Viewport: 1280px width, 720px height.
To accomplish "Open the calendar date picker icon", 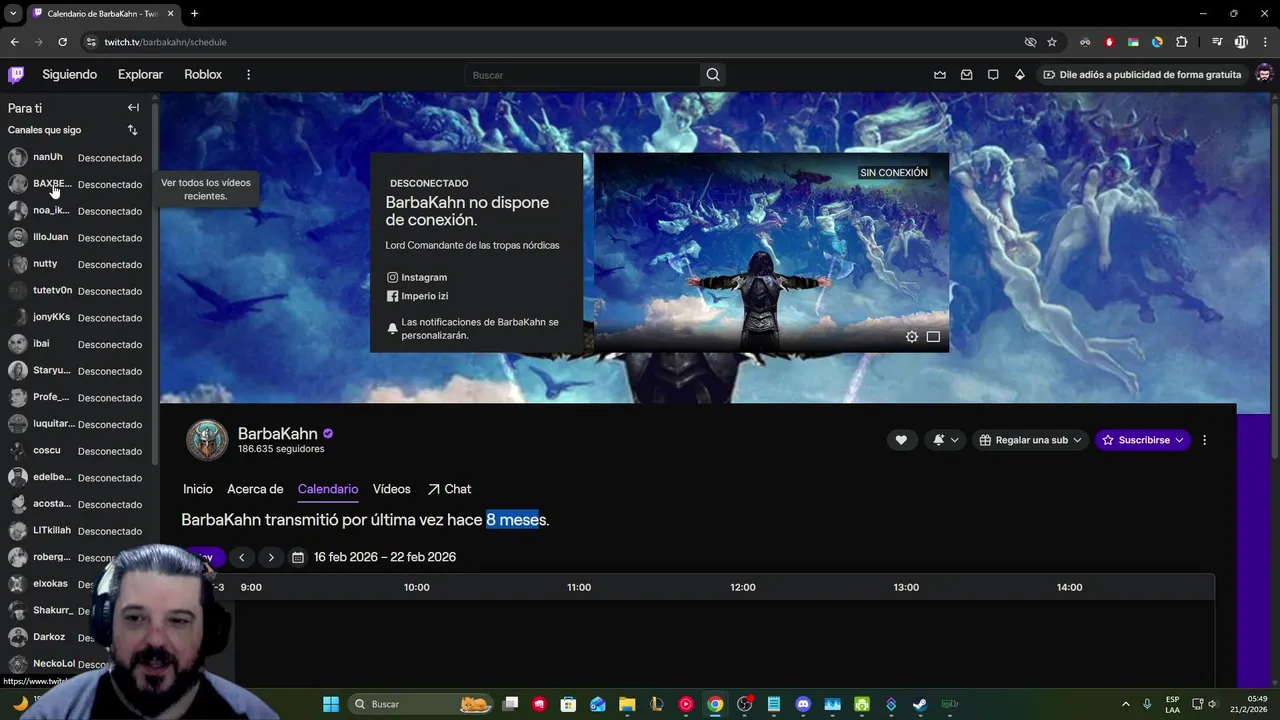I will coord(298,557).
